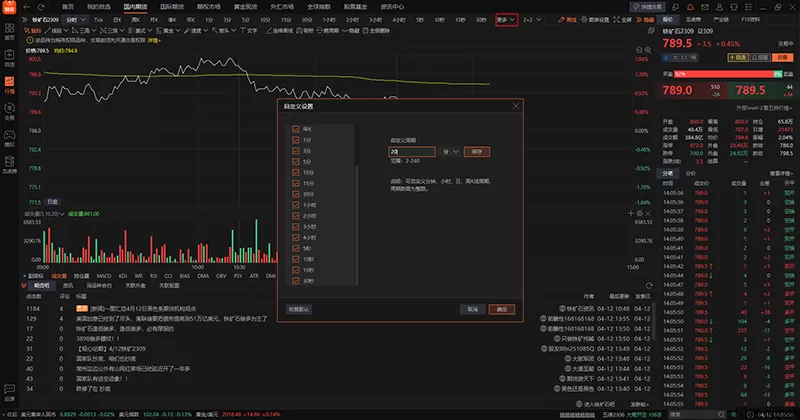The width and height of the screenshot is (800, 420).
Task: Click the custom period input field
Action: point(410,151)
